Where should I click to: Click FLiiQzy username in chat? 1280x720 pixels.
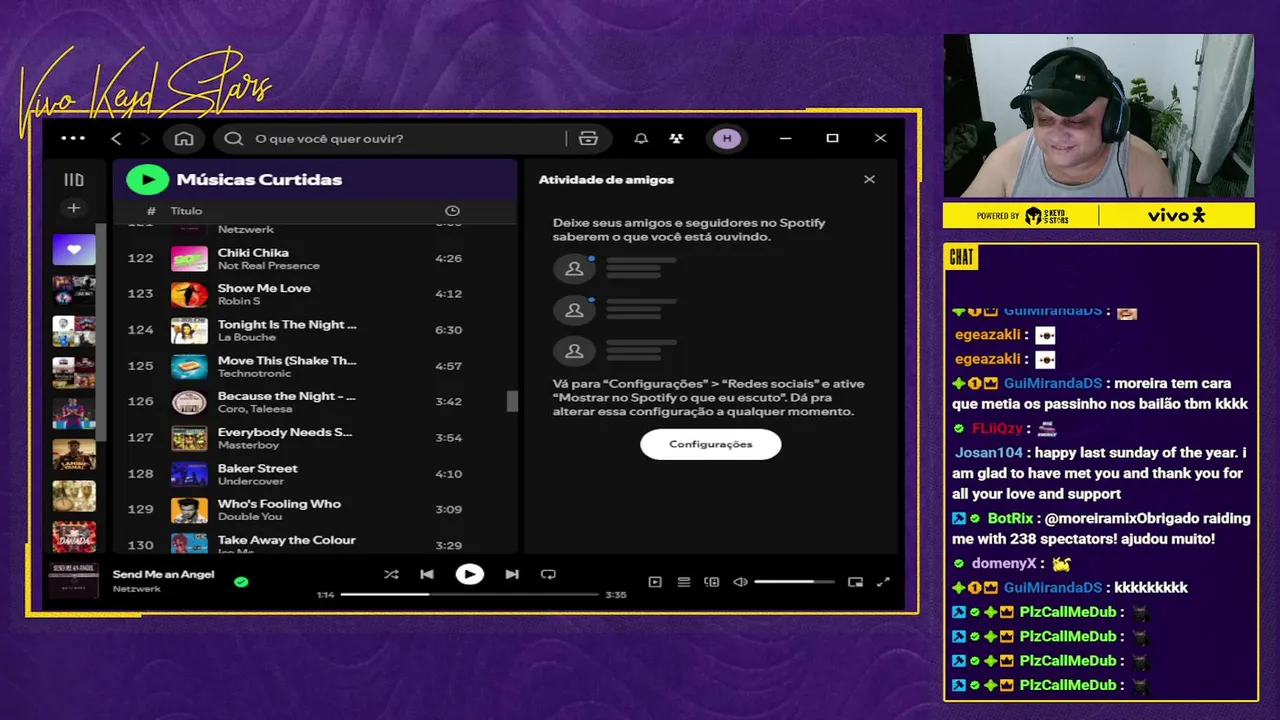[x=997, y=428]
